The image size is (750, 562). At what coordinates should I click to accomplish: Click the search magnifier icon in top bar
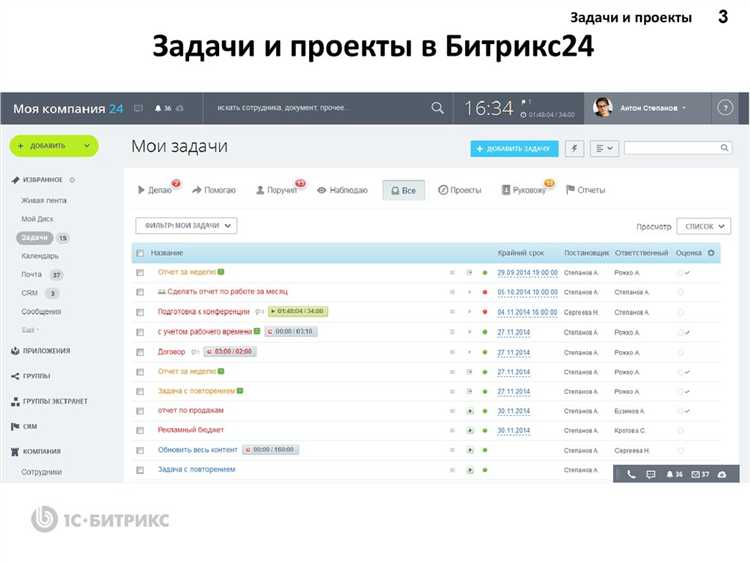coord(437,108)
